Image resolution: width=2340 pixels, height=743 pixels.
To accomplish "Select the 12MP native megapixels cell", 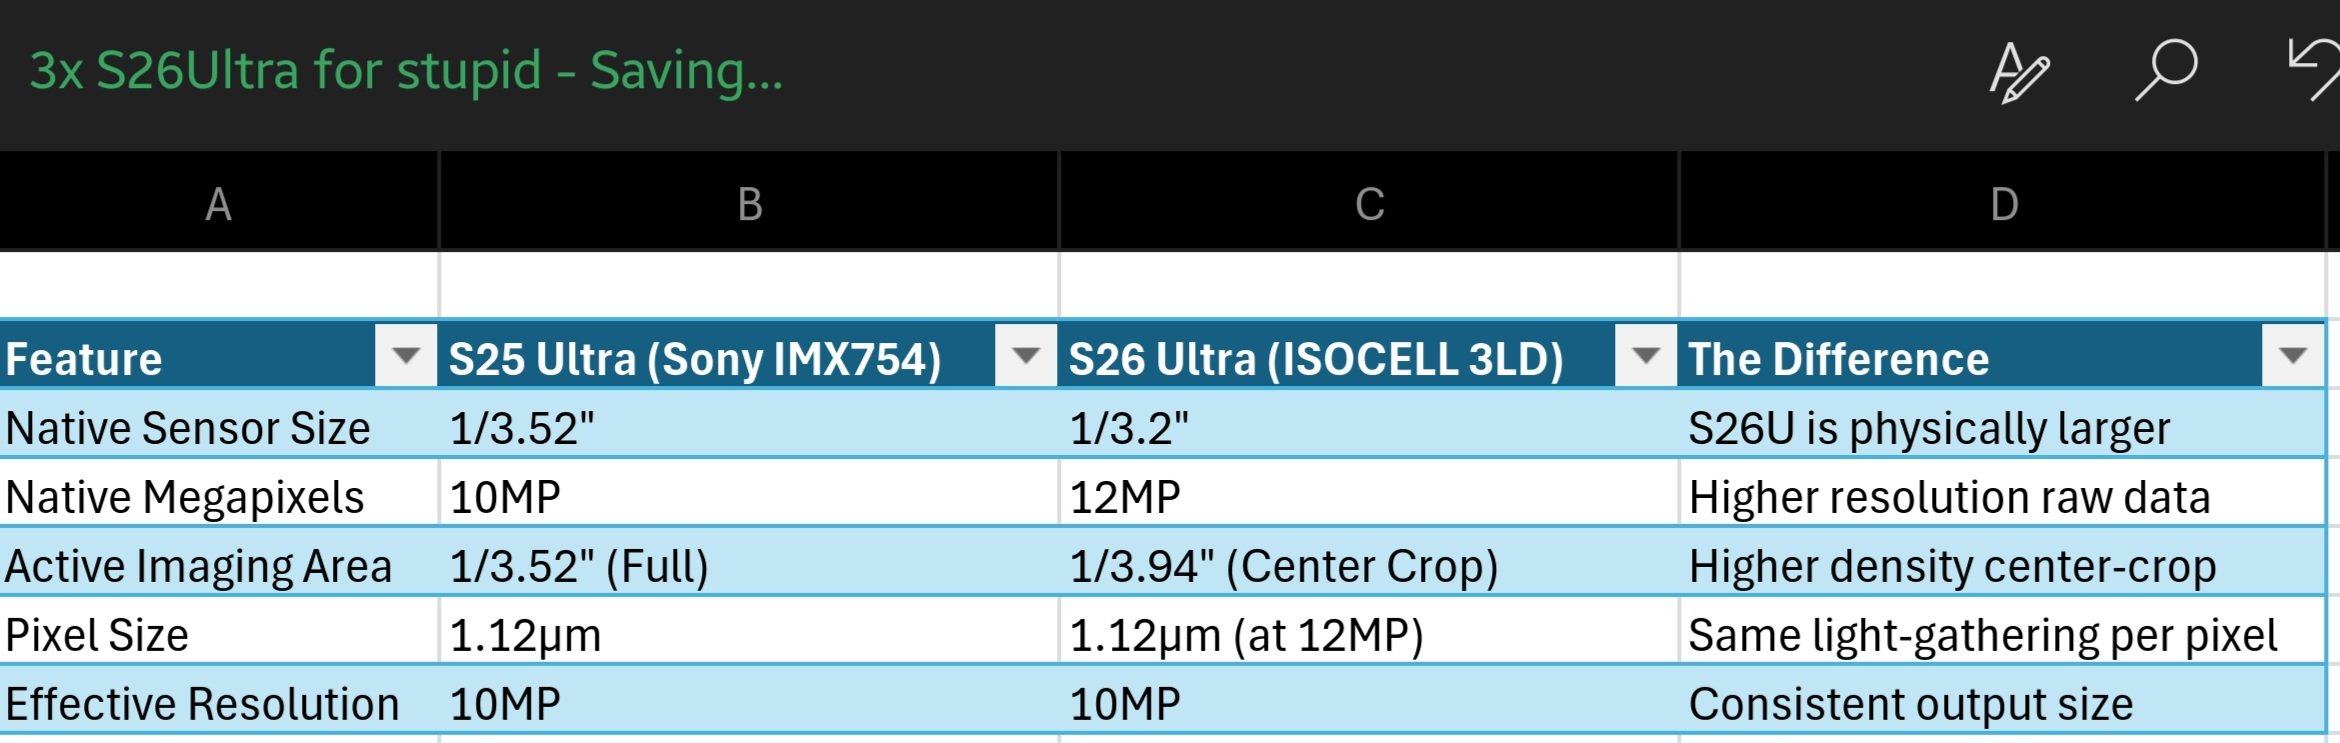I will point(1125,497).
